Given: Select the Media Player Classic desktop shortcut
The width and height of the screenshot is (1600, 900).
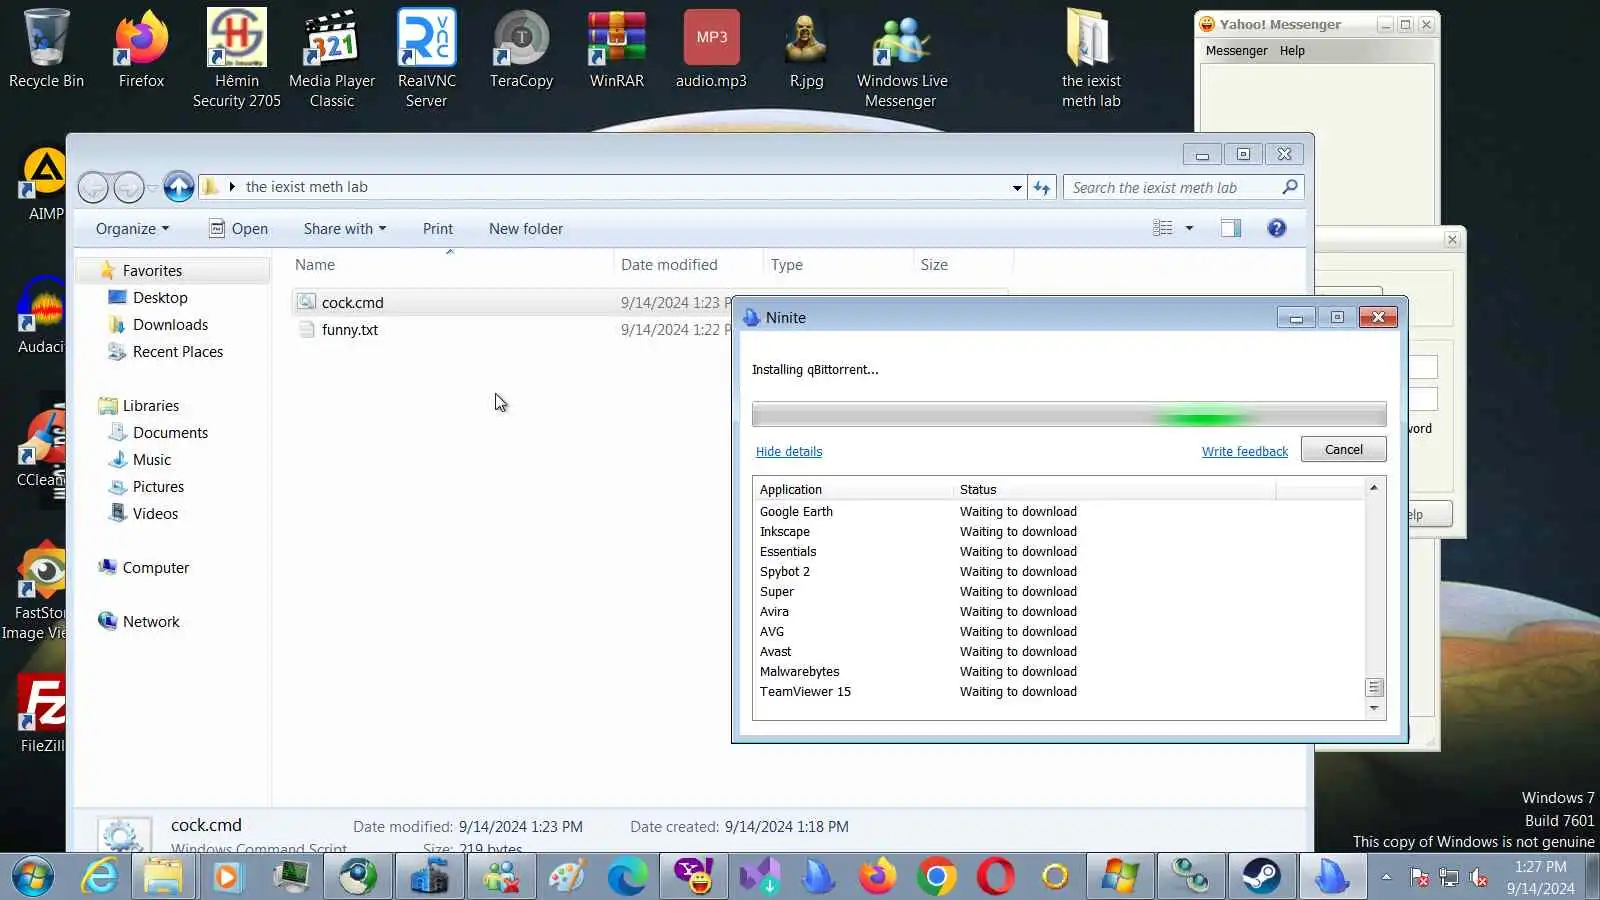Looking at the screenshot, I should pyautogui.click(x=332, y=58).
